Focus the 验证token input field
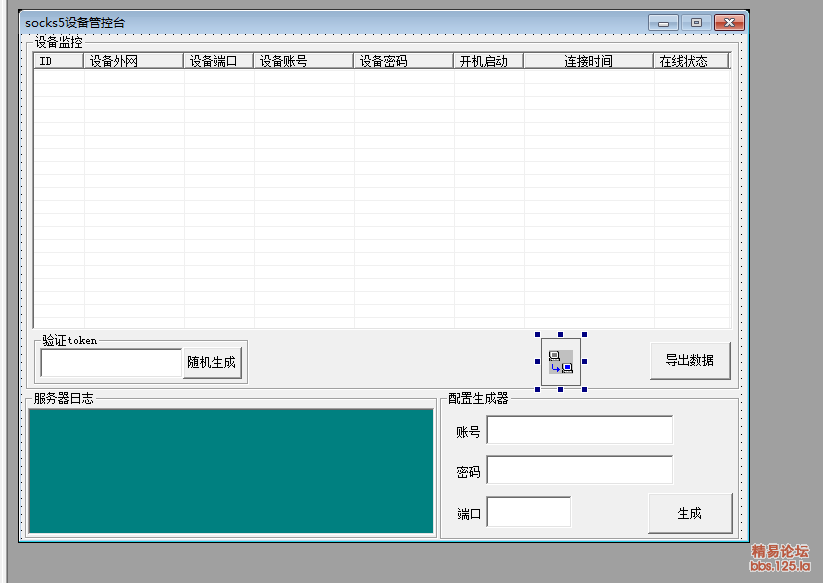 click(x=111, y=363)
